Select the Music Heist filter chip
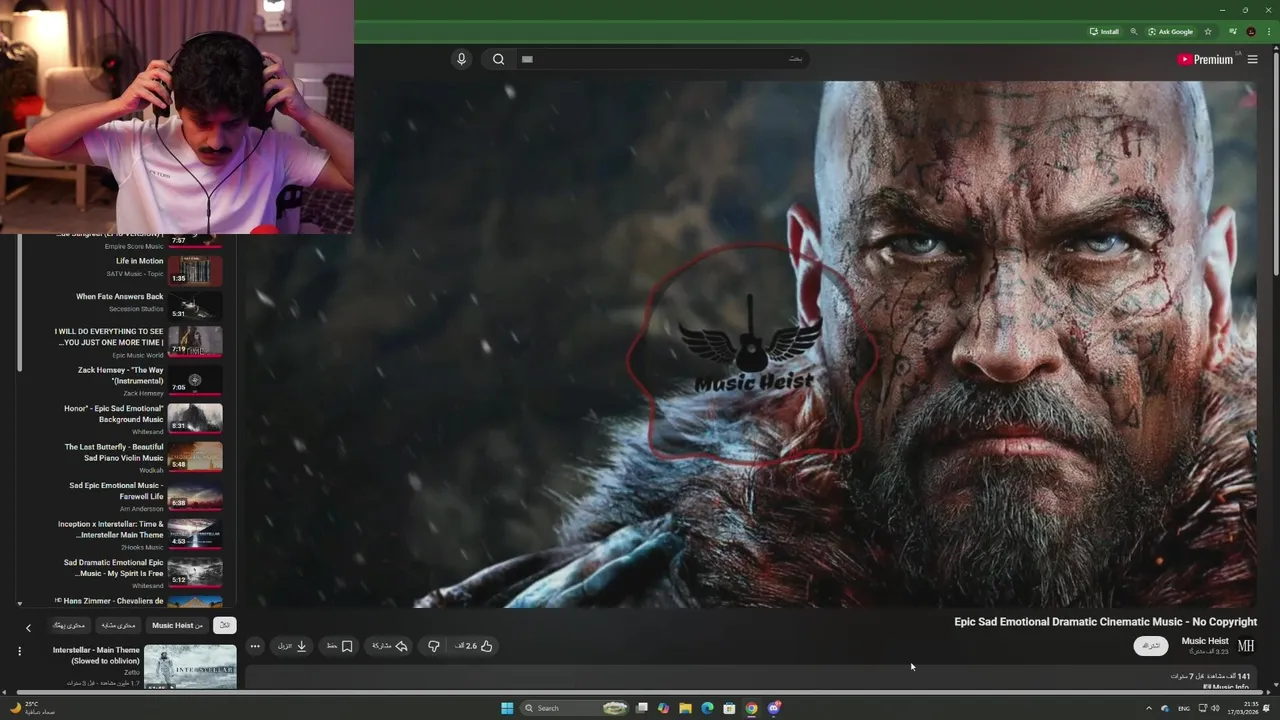 click(177, 625)
